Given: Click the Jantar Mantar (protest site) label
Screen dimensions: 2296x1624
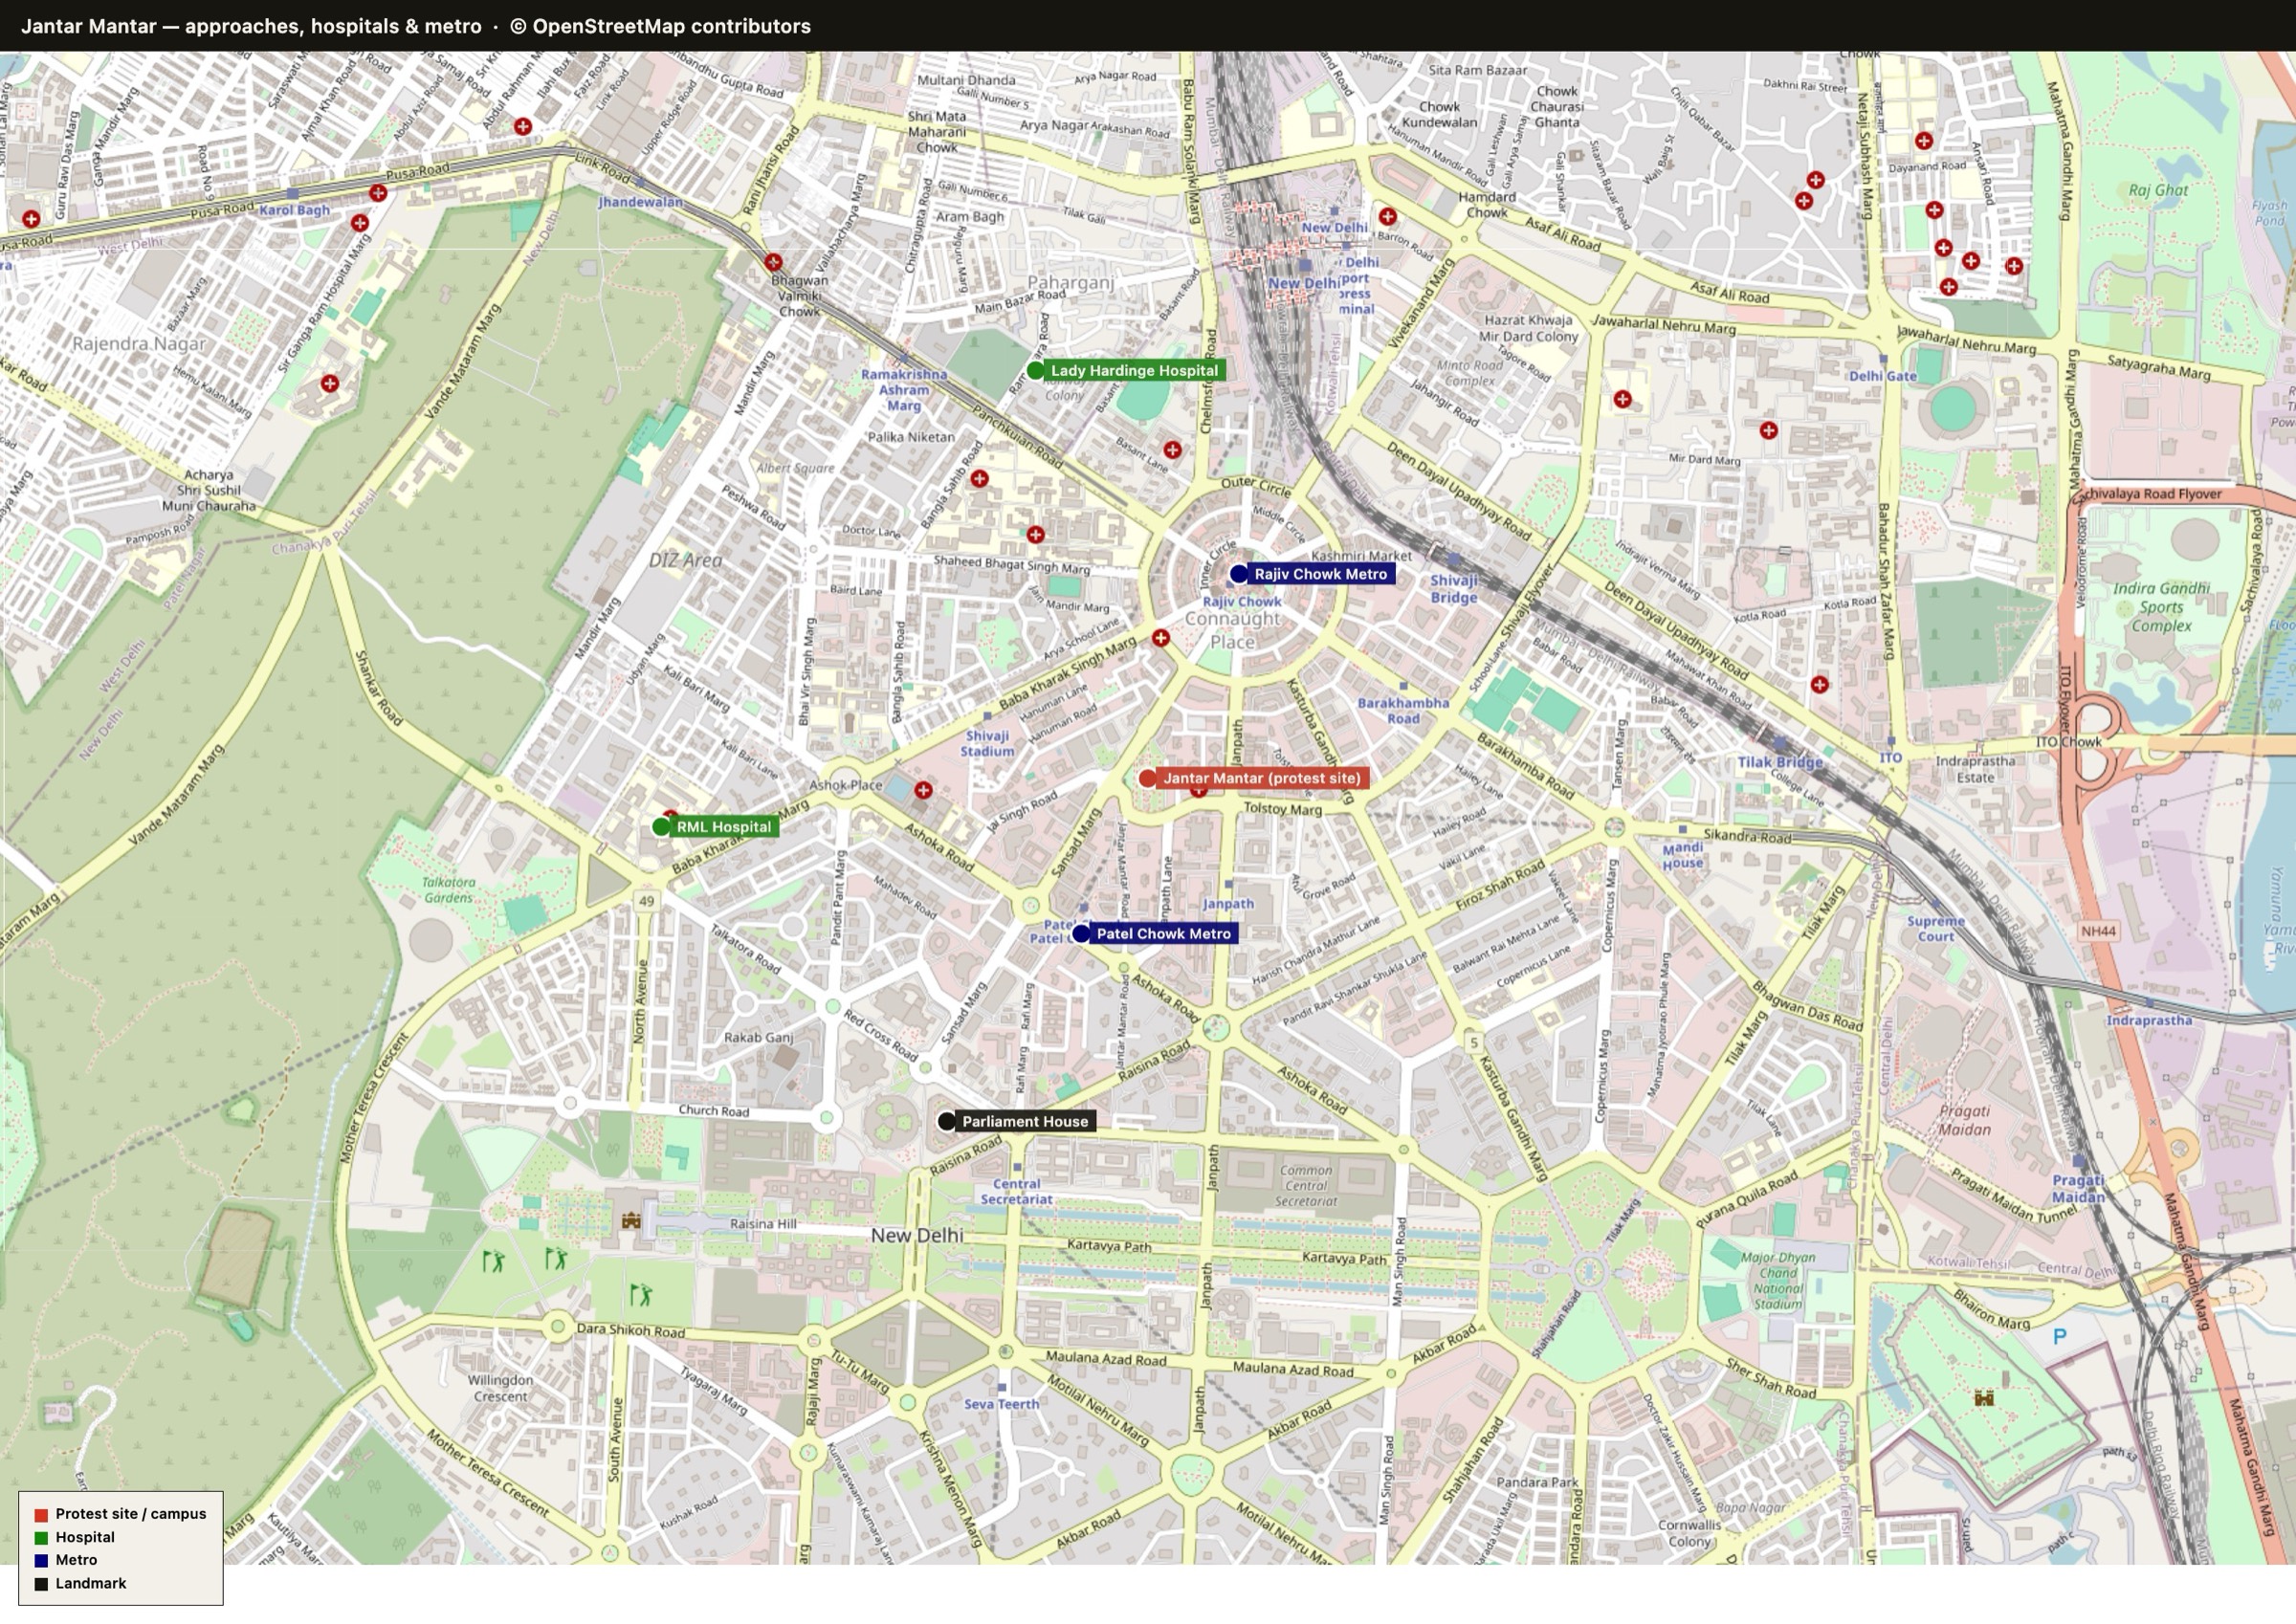Looking at the screenshot, I should (x=1262, y=778).
